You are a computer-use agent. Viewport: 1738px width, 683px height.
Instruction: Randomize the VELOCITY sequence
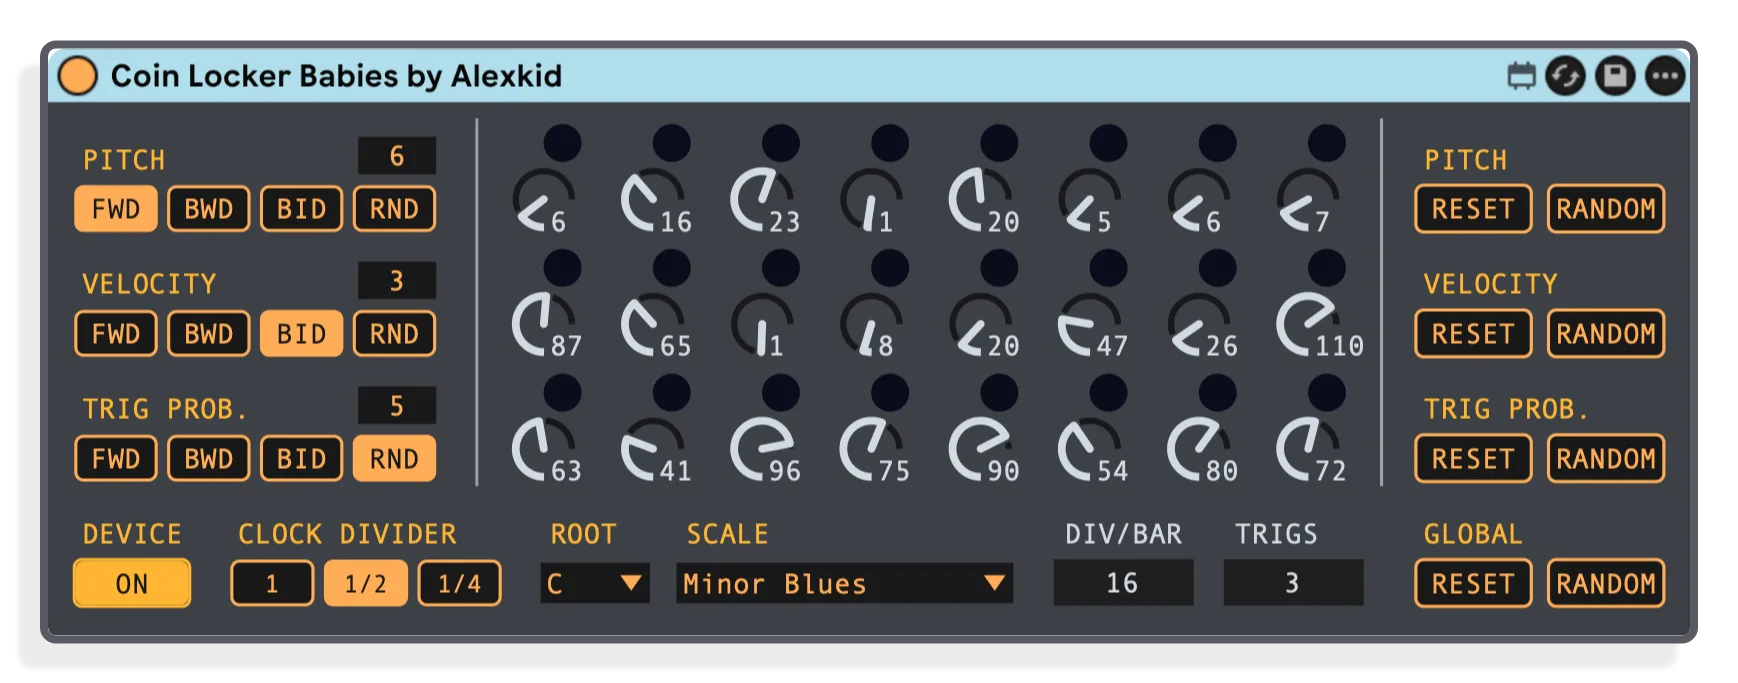1606,334
